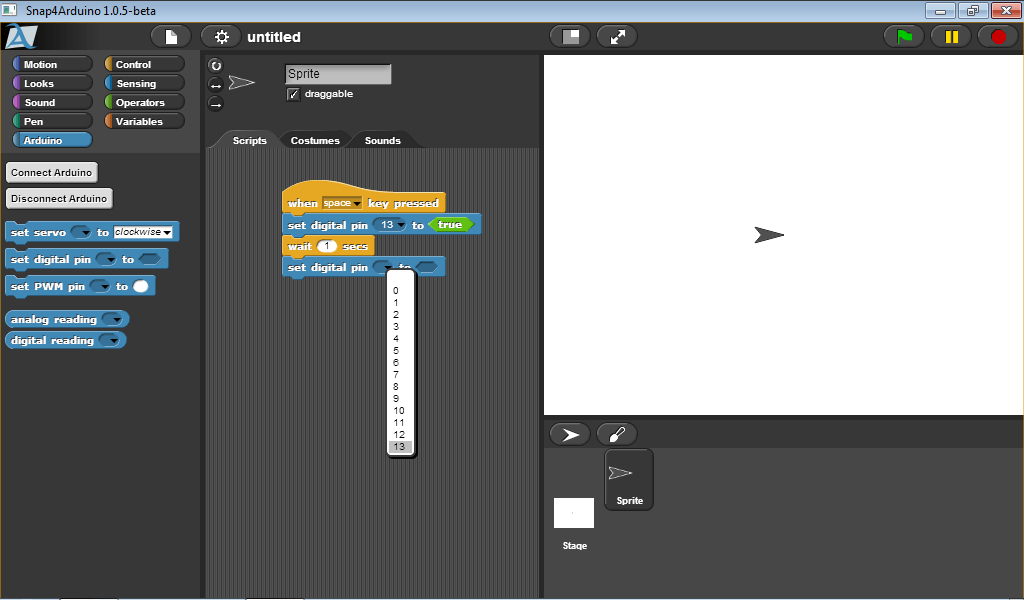
Task: Switch to full-screen presentation mode
Action: [617, 37]
